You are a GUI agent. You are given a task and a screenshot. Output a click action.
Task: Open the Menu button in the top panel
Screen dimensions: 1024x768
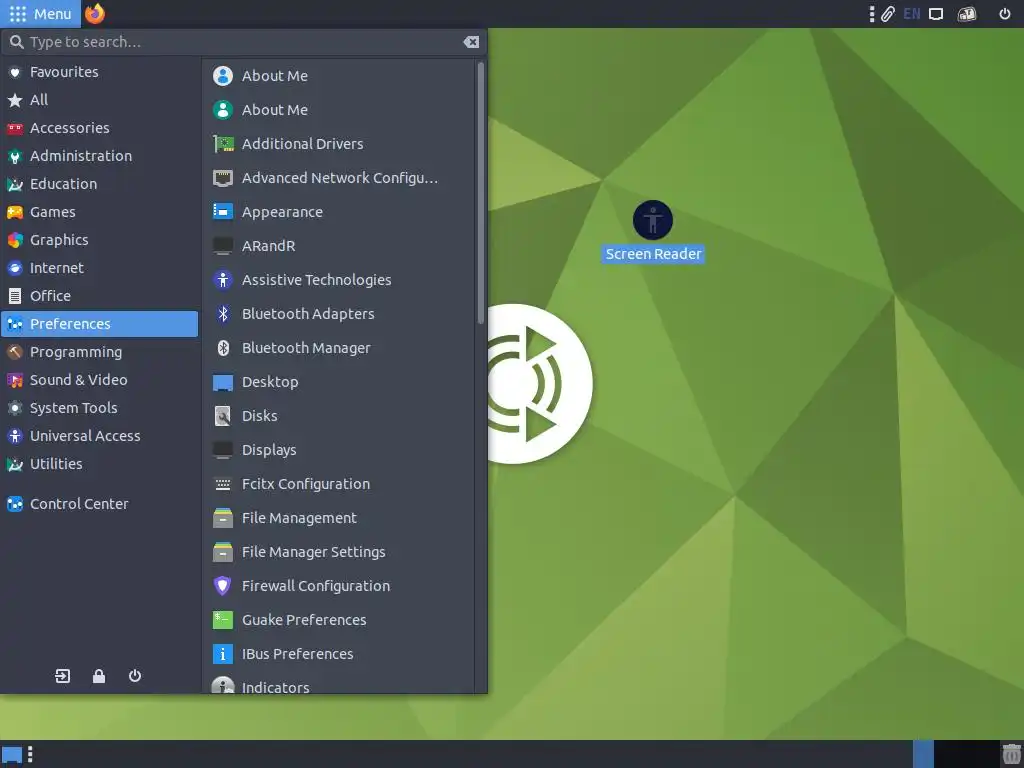tap(40, 14)
